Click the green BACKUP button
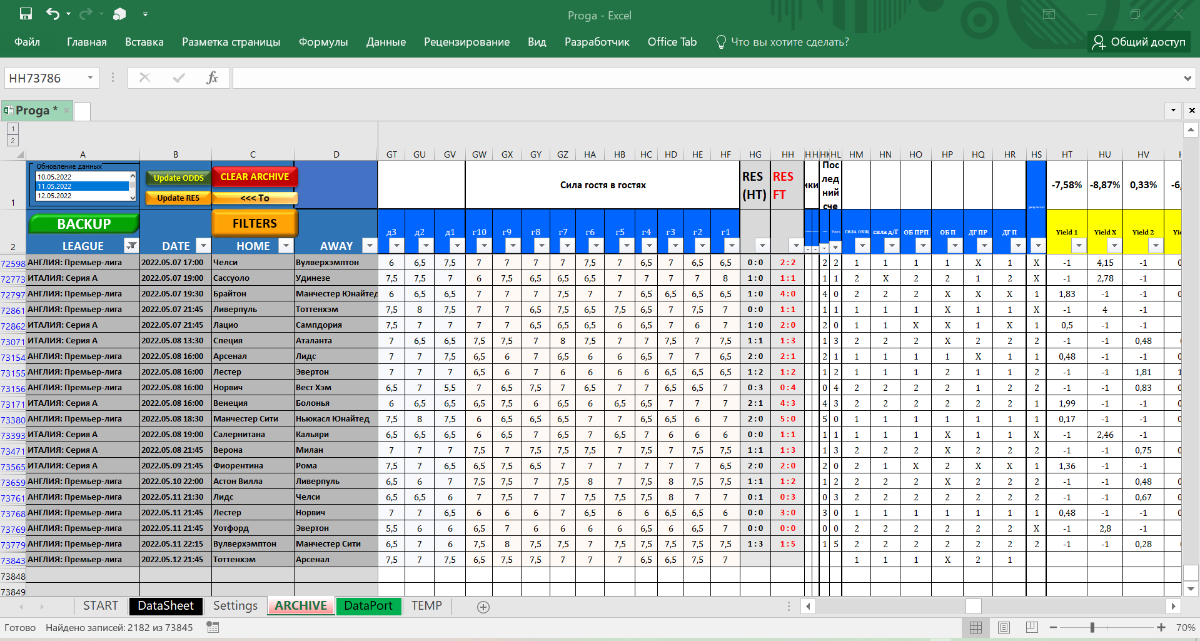The width and height of the screenshot is (1200, 641). coord(83,224)
